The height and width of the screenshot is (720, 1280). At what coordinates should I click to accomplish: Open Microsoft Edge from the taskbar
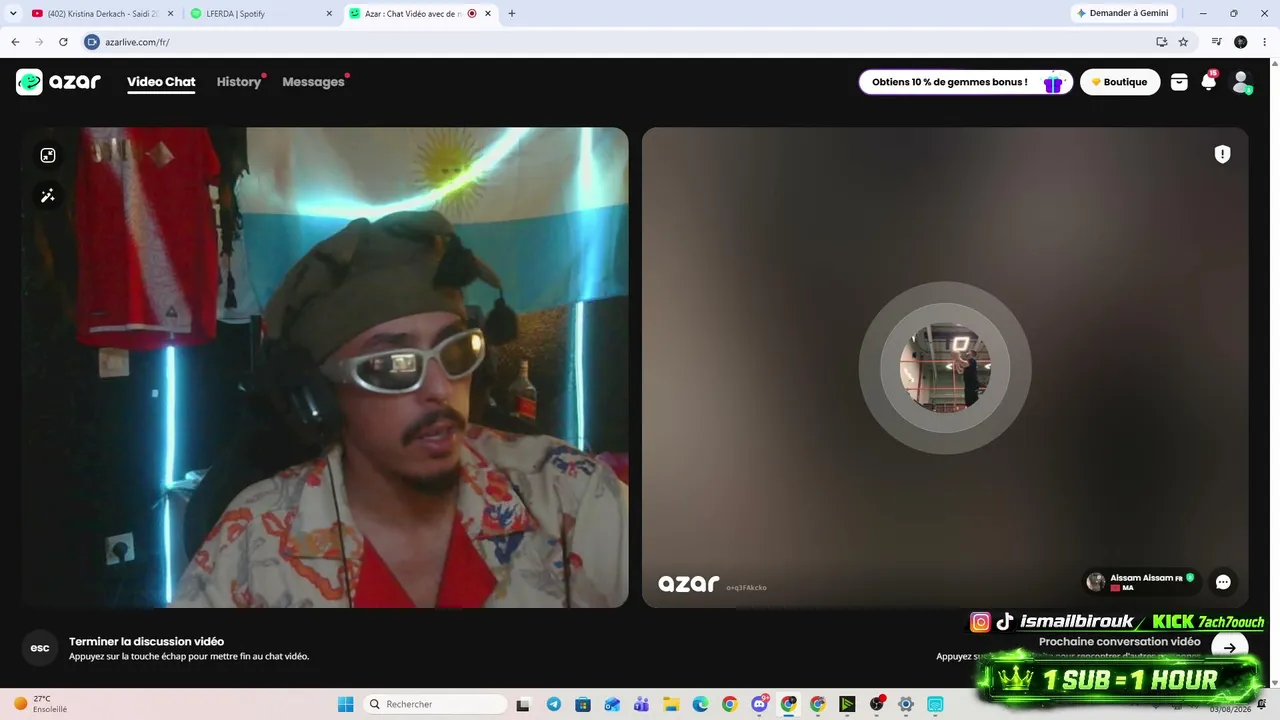(700, 704)
